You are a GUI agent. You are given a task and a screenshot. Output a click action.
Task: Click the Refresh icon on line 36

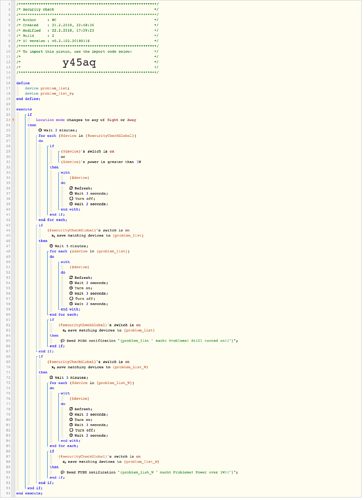[71, 188]
